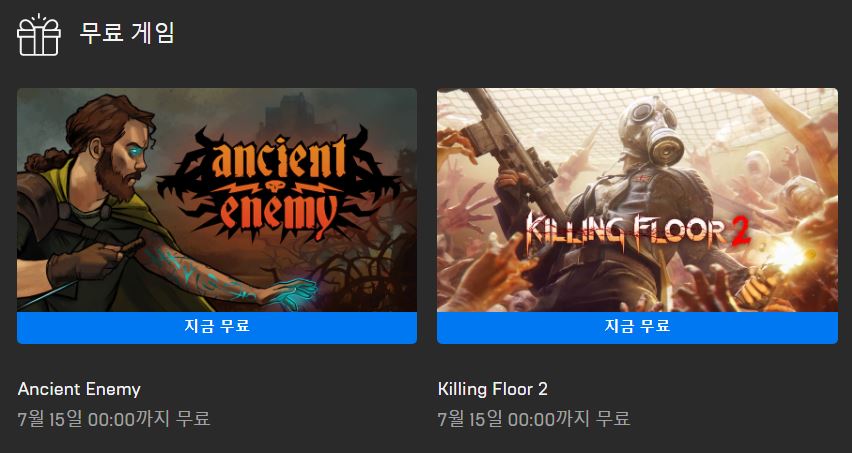
Task: Select the Killing Floor 2 title text
Action: point(493,389)
